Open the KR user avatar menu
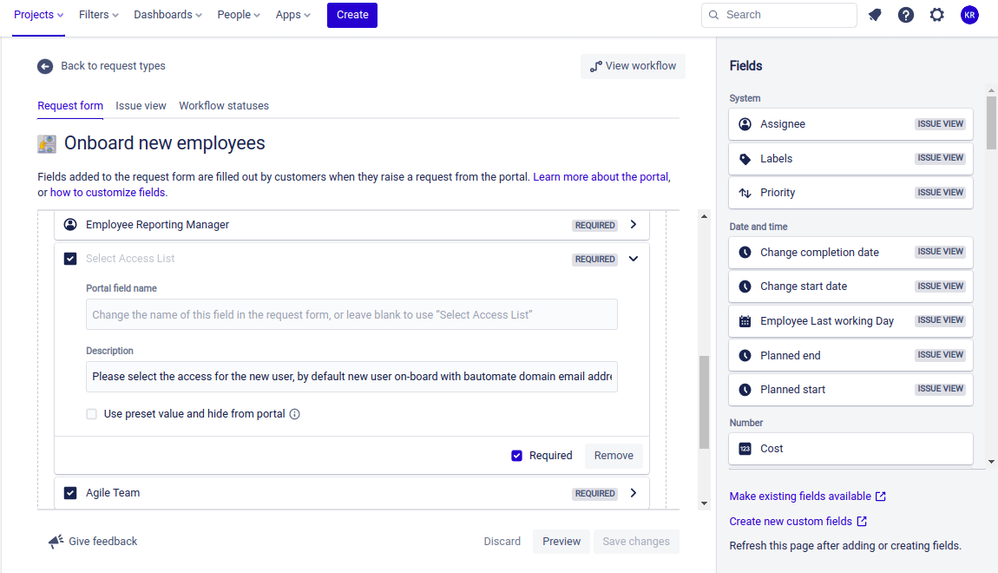Screen dimensions: 998x573 pos(969,15)
